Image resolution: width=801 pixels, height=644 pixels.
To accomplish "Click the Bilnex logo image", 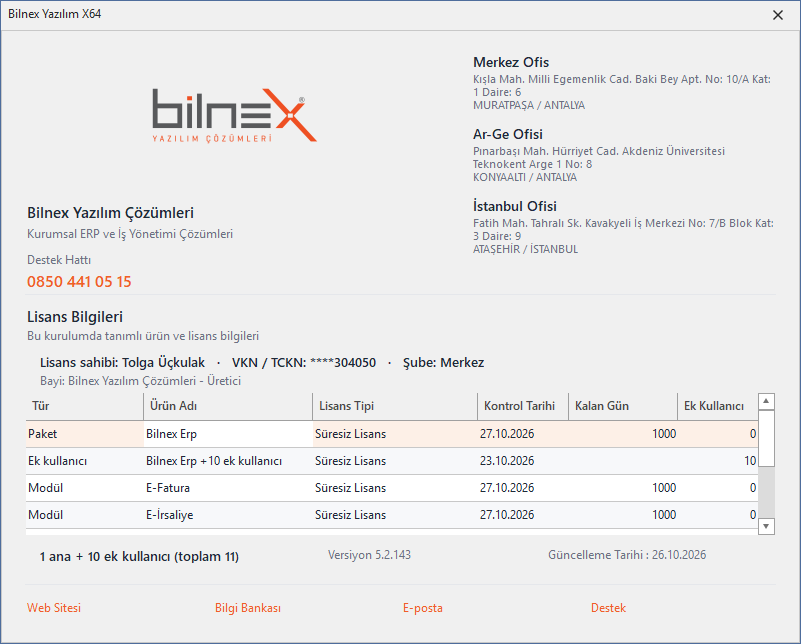I will (x=234, y=115).
